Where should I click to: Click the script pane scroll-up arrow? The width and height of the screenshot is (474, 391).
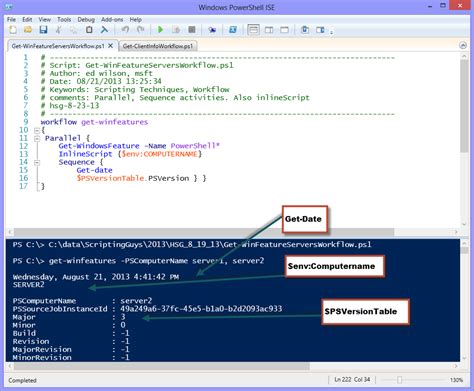click(x=464, y=56)
